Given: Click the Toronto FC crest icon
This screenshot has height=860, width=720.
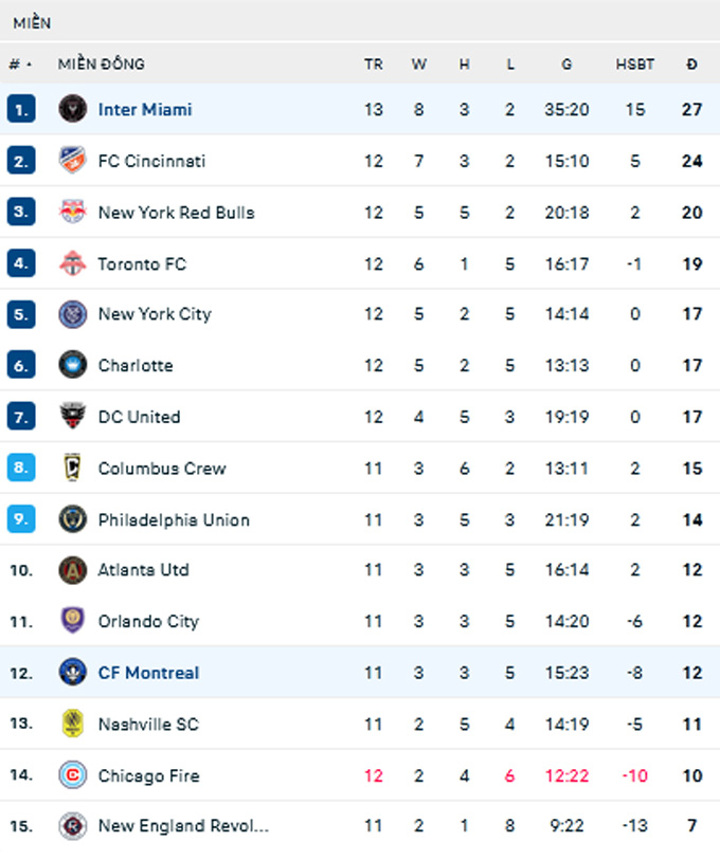Looking at the screenshot, I should click(x=72, y=263).
